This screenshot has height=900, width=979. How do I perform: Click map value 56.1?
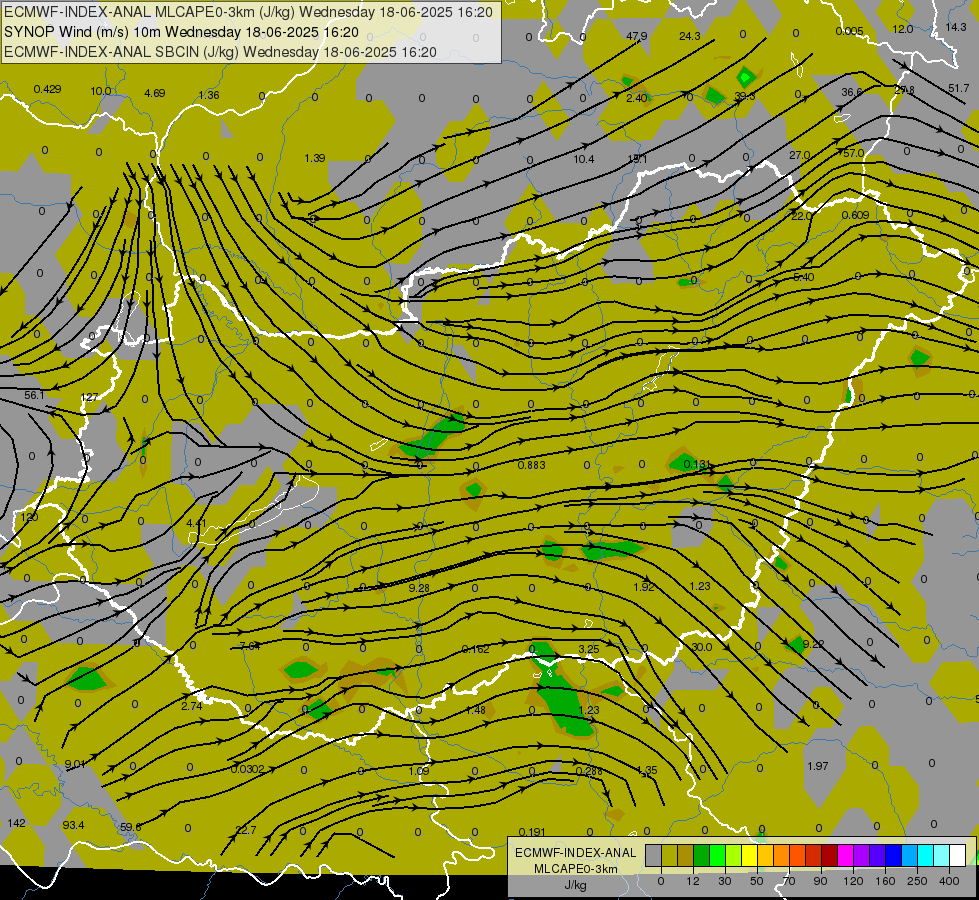click(x=34, y=395)
